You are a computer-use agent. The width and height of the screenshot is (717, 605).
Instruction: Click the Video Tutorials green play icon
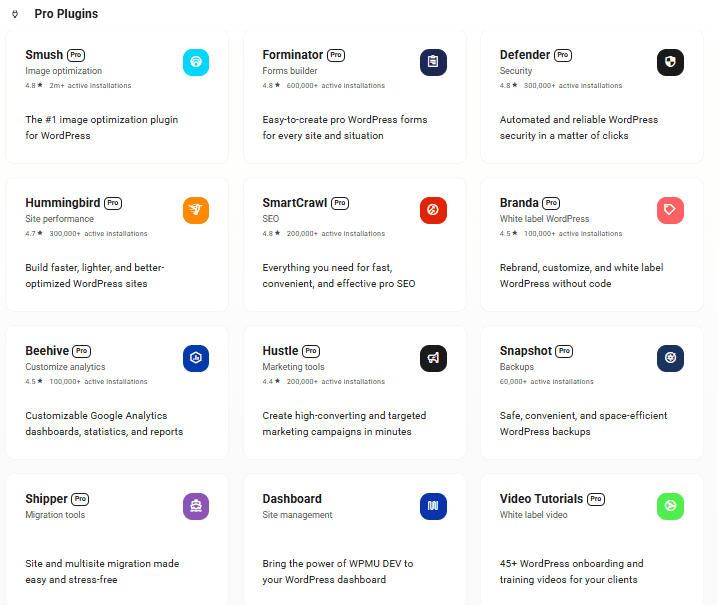(x=670, y=506)
